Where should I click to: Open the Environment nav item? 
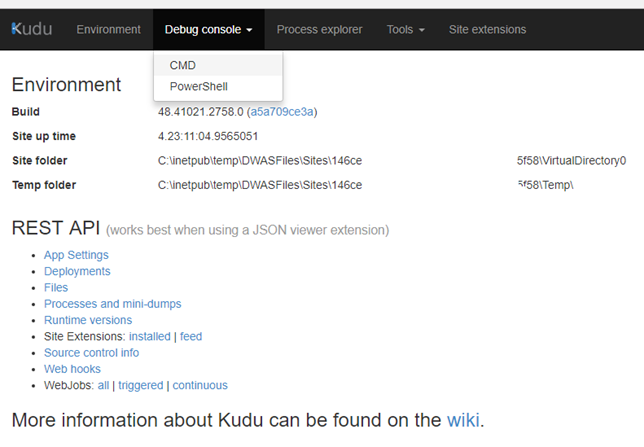coord(108,30)
